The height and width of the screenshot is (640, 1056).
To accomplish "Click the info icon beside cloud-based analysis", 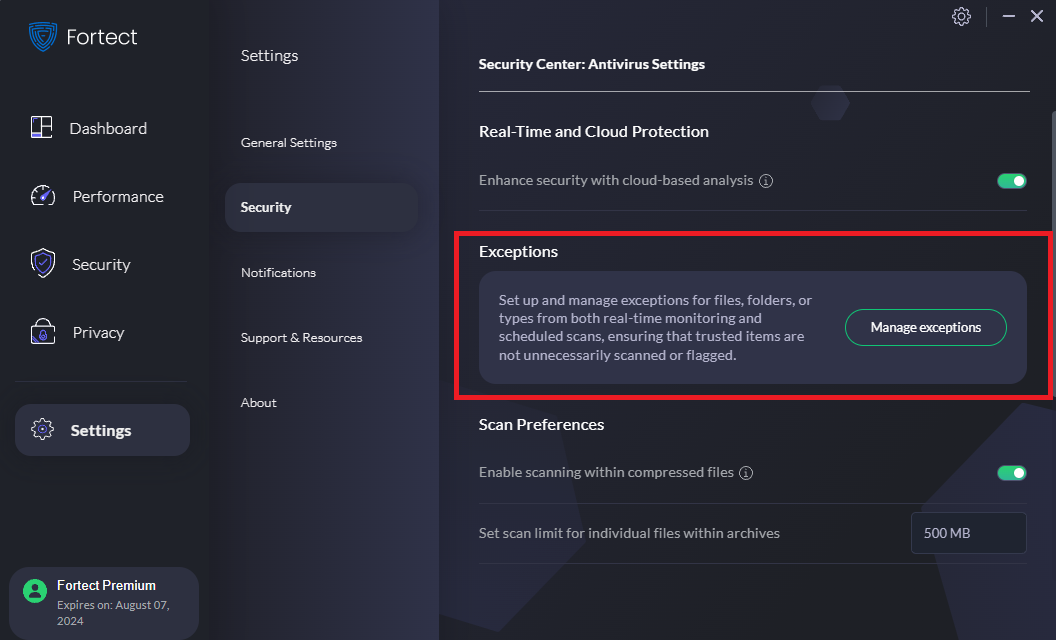I will pyautogui.click(x=766, y=181).
